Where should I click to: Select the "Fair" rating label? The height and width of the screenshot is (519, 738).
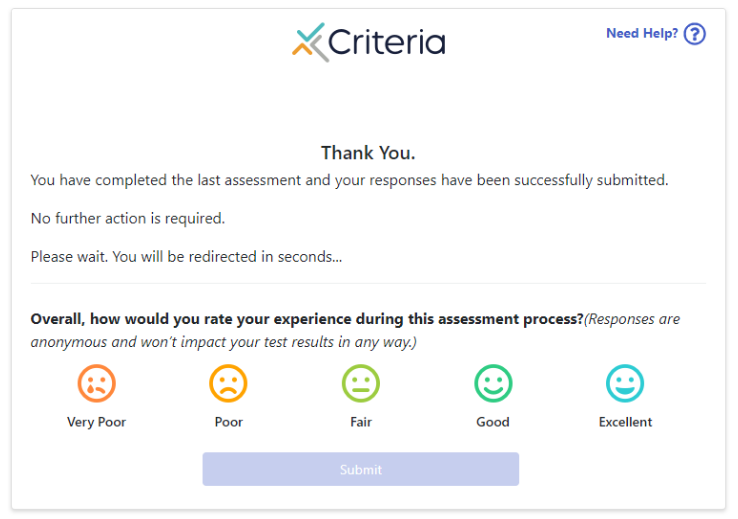(361, 422)
